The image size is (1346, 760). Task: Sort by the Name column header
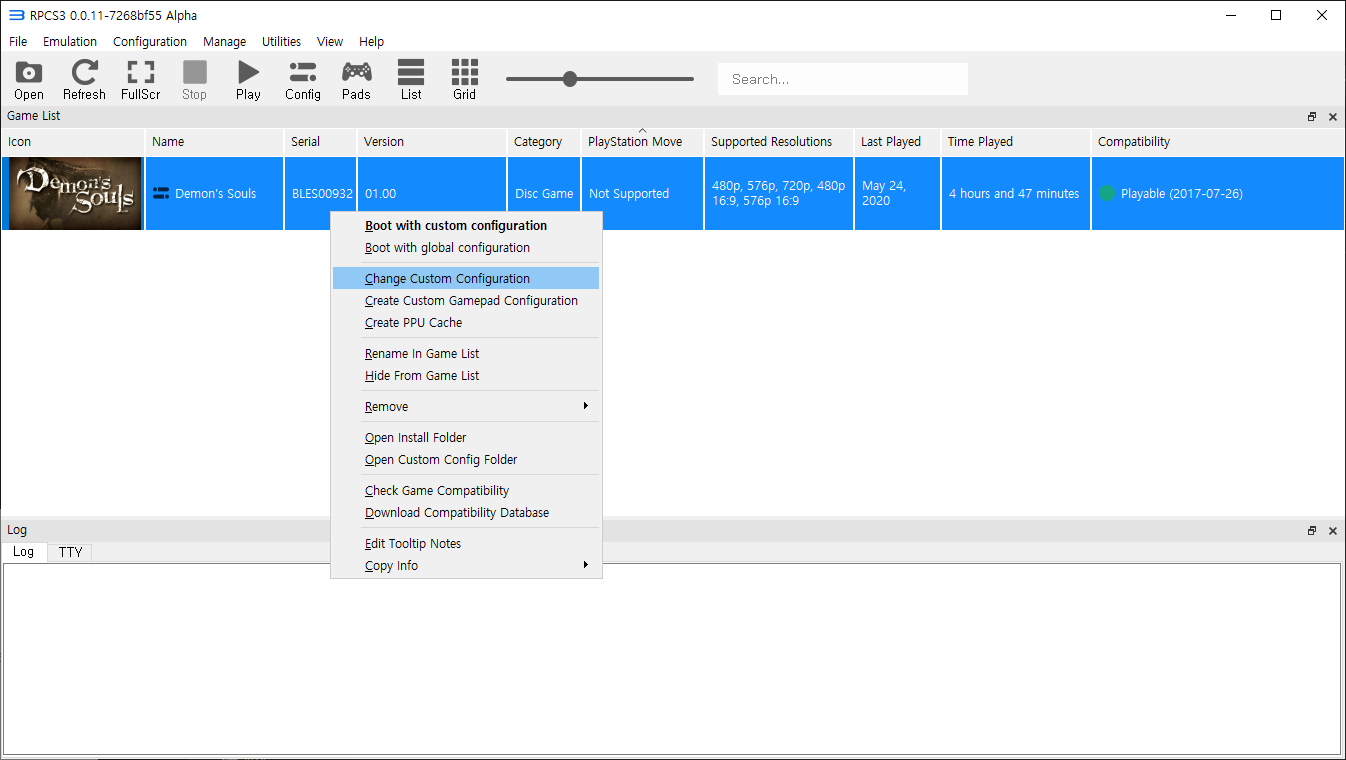(x=215, y=142)
